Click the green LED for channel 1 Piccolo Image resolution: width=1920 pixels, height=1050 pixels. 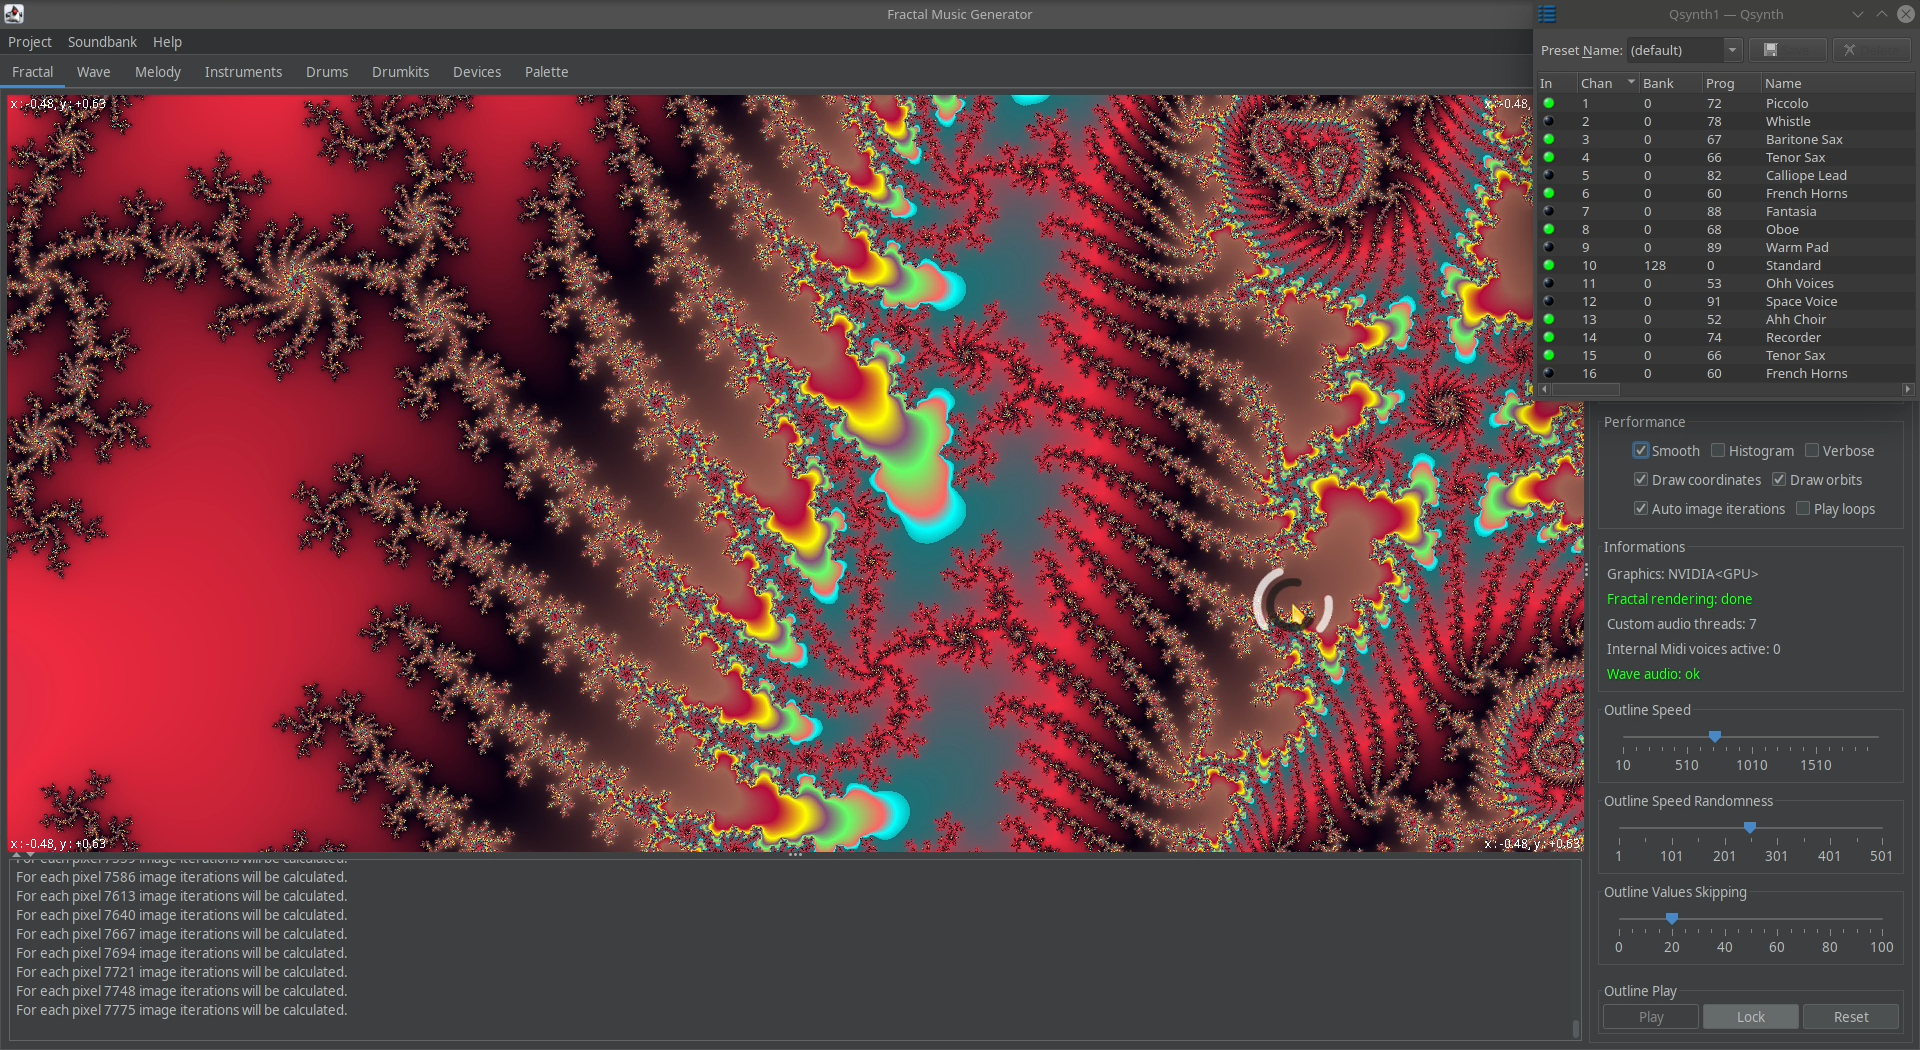coord(1549,103)
